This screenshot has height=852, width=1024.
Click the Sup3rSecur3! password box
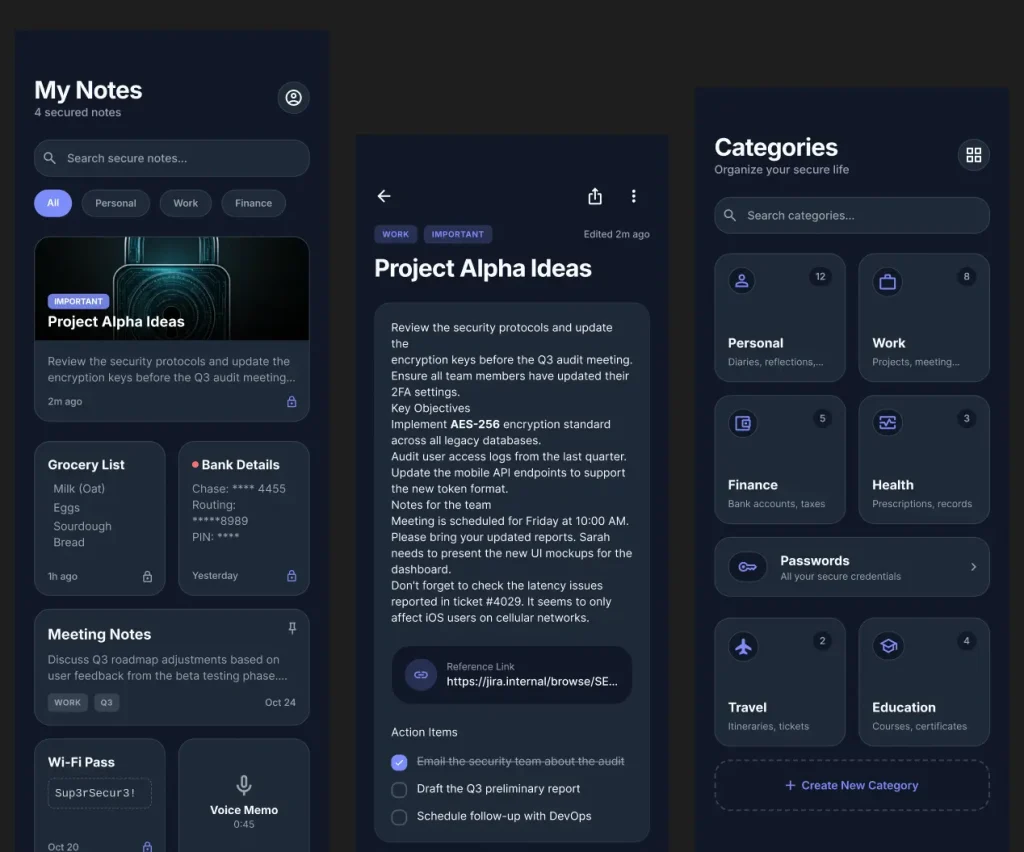click(99, 793)
